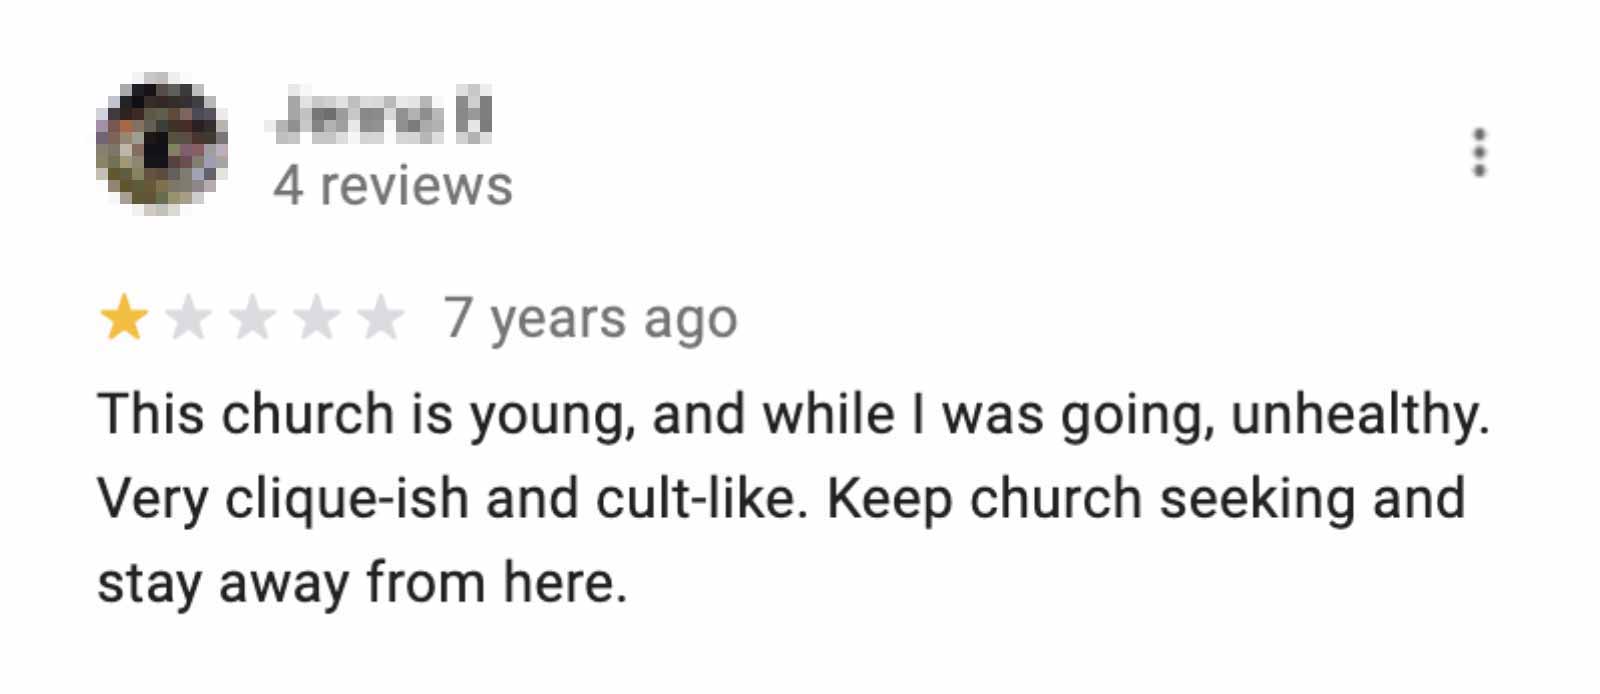
Task: Click the word "Very" in second line
Action: pos(152,500)
